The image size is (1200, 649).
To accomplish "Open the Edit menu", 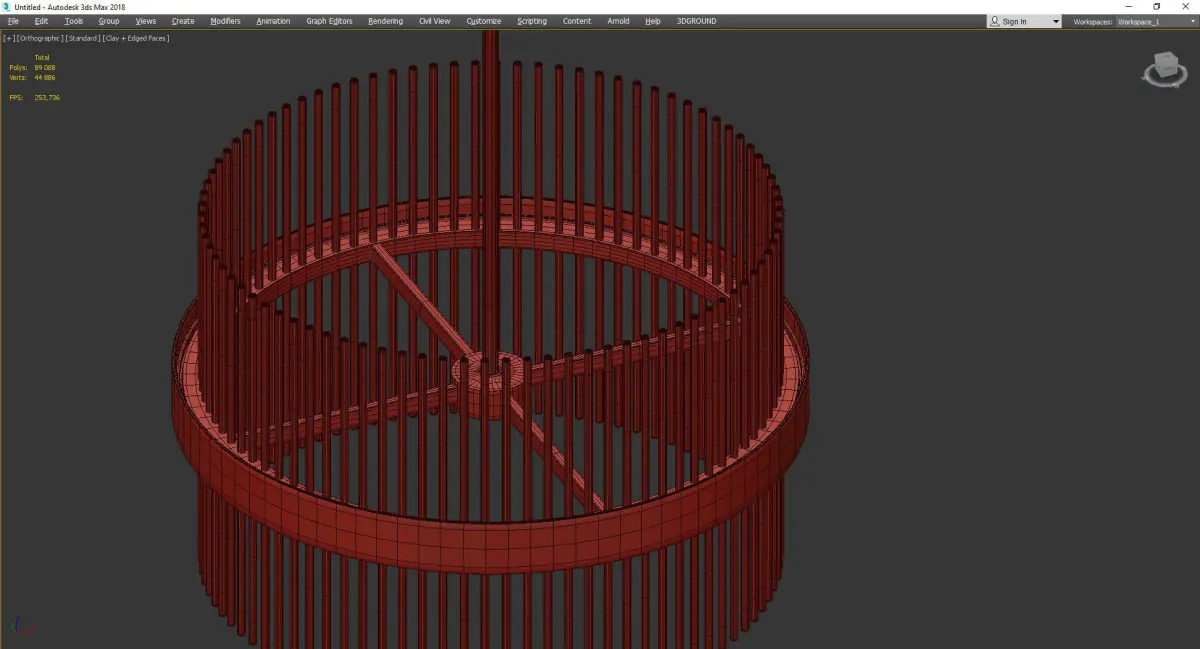I will [x=41, y=21].
